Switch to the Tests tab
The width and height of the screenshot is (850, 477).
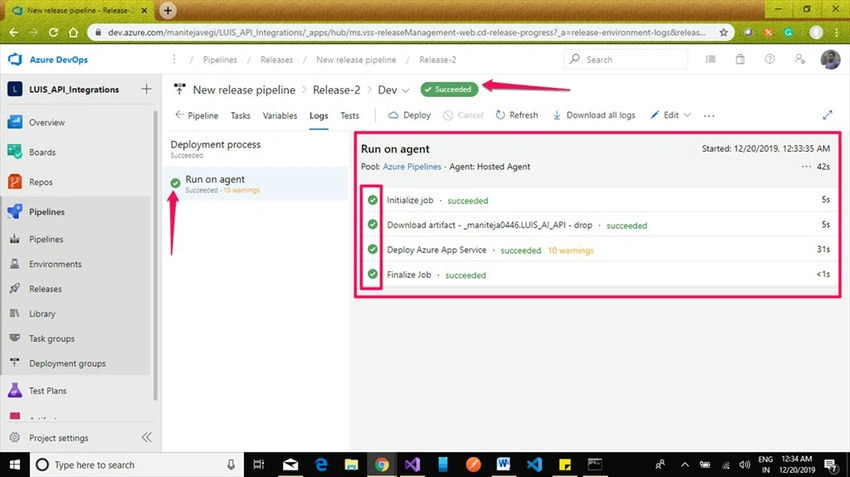[x=350, y=115]
